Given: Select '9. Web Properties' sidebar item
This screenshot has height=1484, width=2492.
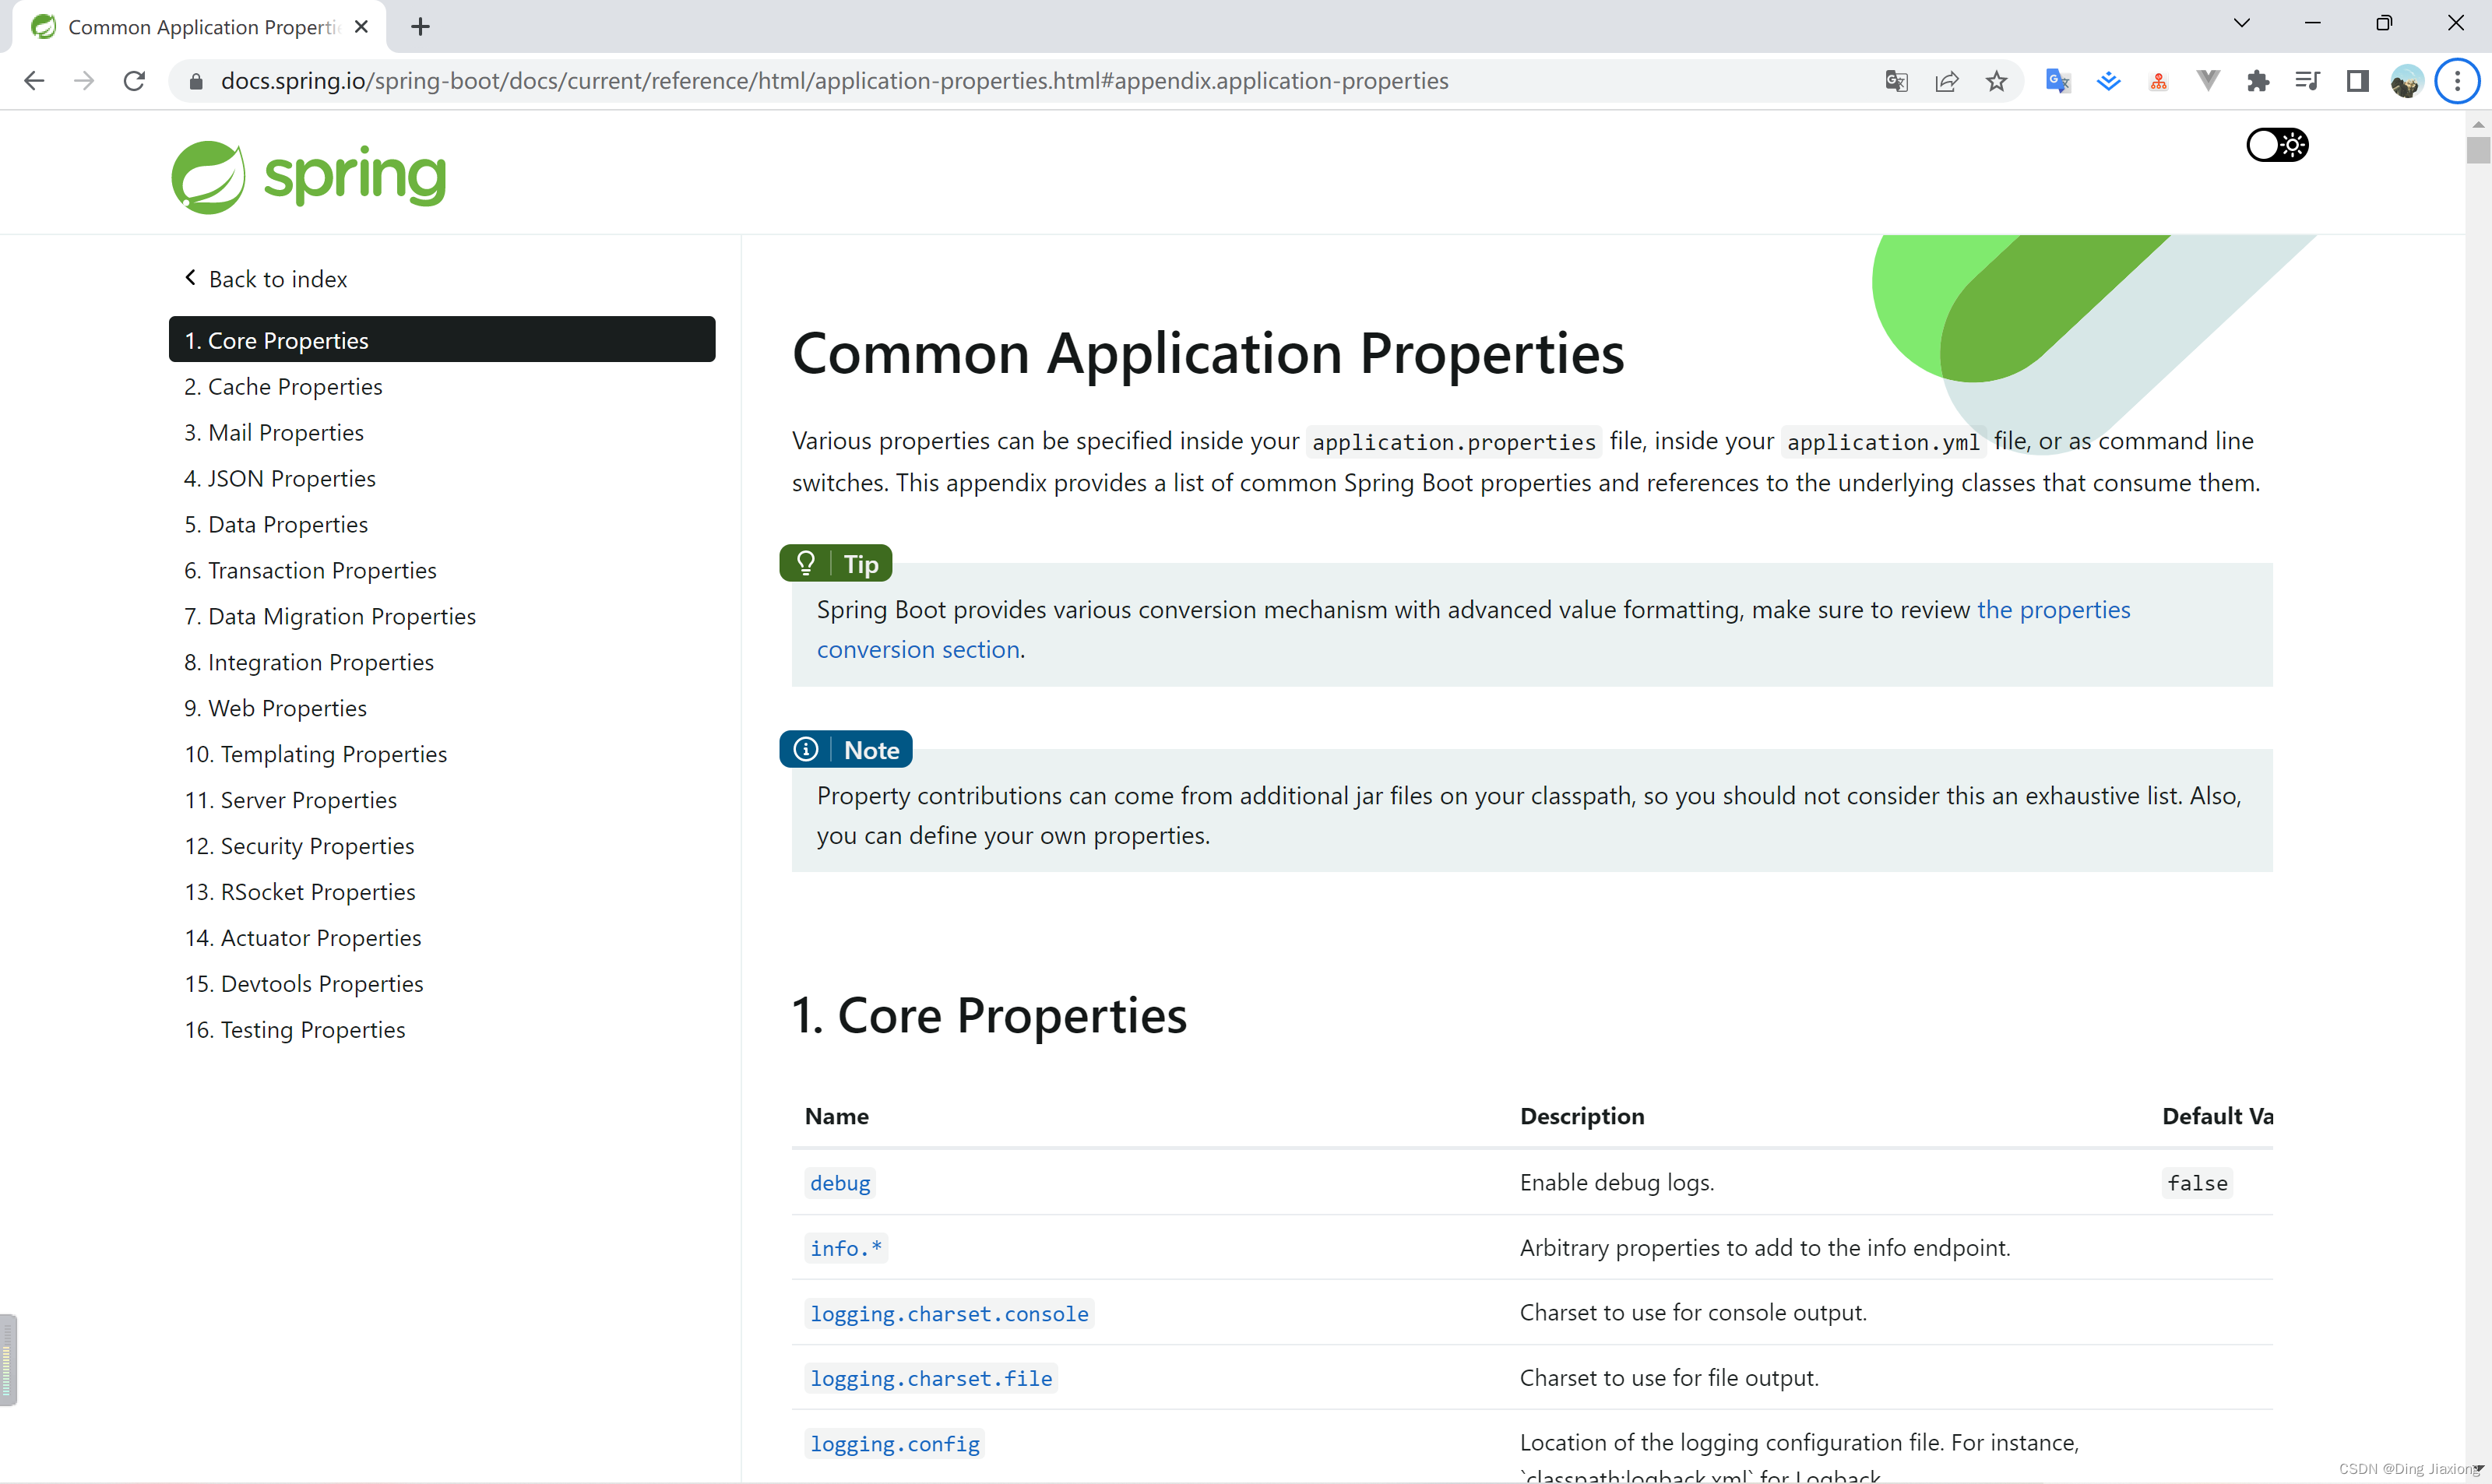Looking at the screenshot, I should click(288, 707).
